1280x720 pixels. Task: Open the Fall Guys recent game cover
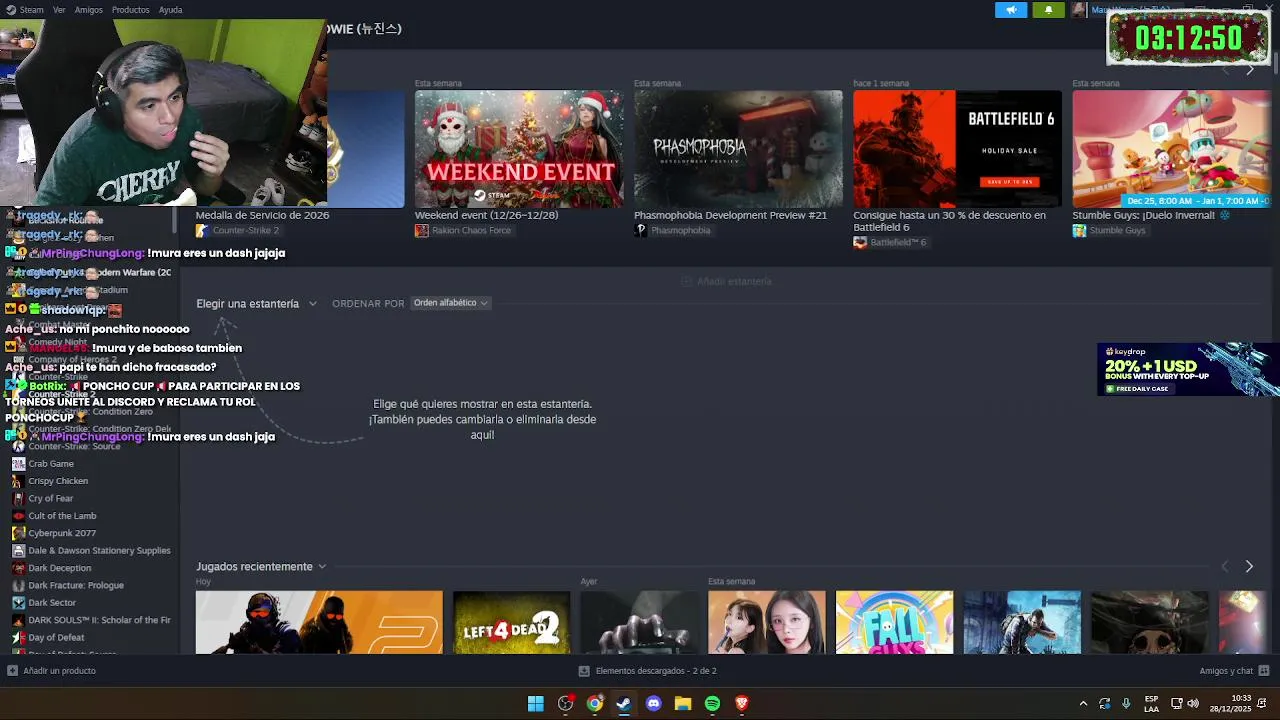click(x=894, y=622)
